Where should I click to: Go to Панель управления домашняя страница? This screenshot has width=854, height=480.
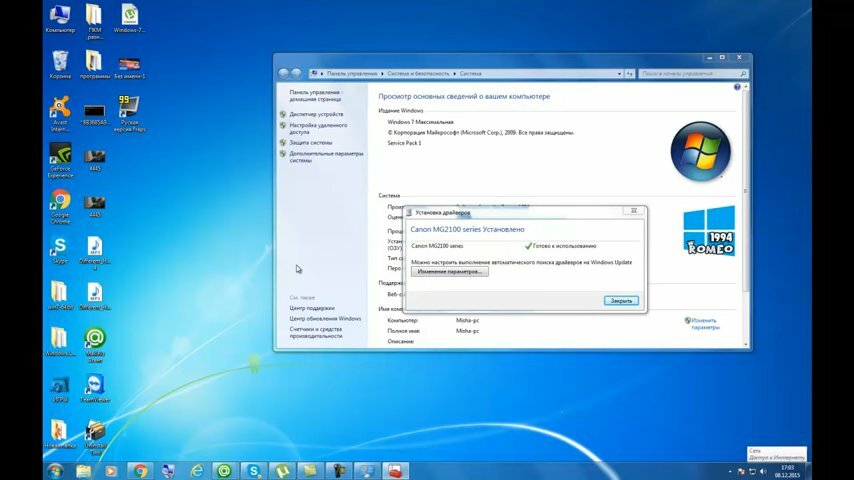(316, 96)
